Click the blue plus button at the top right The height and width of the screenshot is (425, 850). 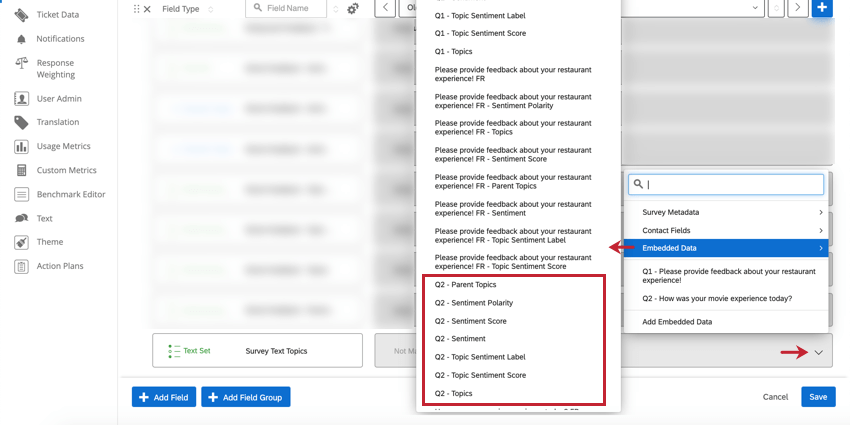pos(822,8)
